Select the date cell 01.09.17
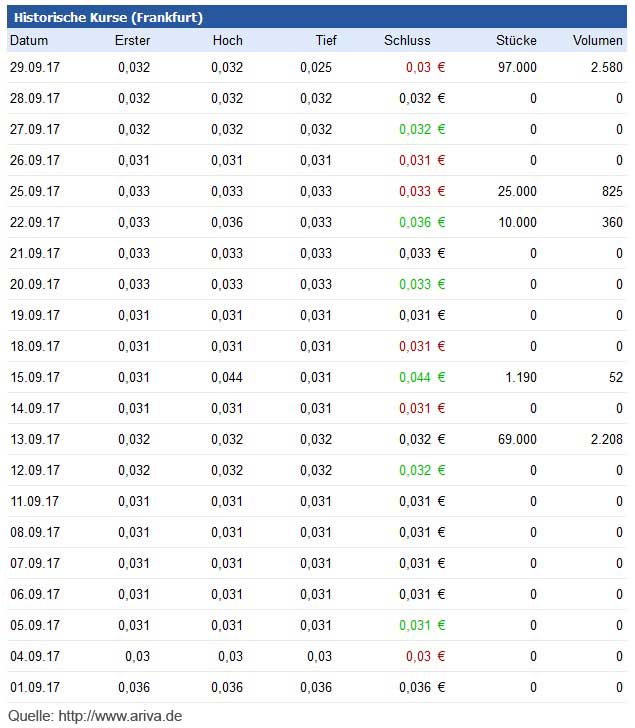This screenshot has height=728, width=635. [x=35, y=687]
